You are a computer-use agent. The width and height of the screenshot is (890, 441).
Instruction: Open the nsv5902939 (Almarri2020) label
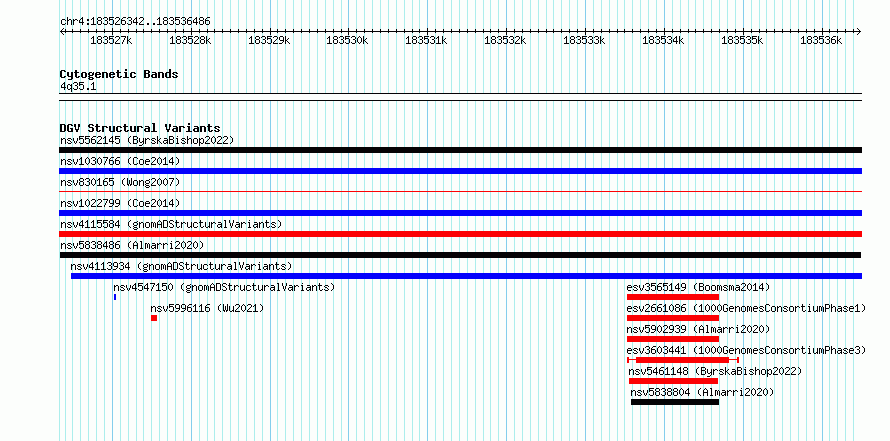tap(698, 329)
